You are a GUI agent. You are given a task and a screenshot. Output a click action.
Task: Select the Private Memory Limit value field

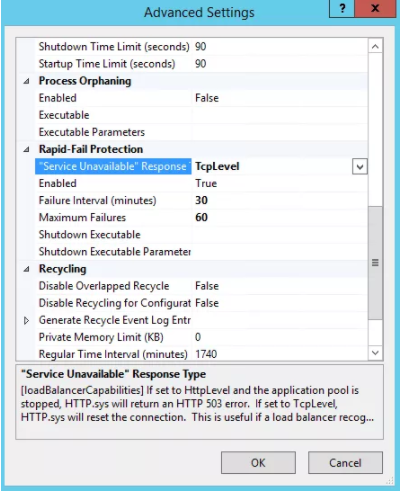pos(280,337)
